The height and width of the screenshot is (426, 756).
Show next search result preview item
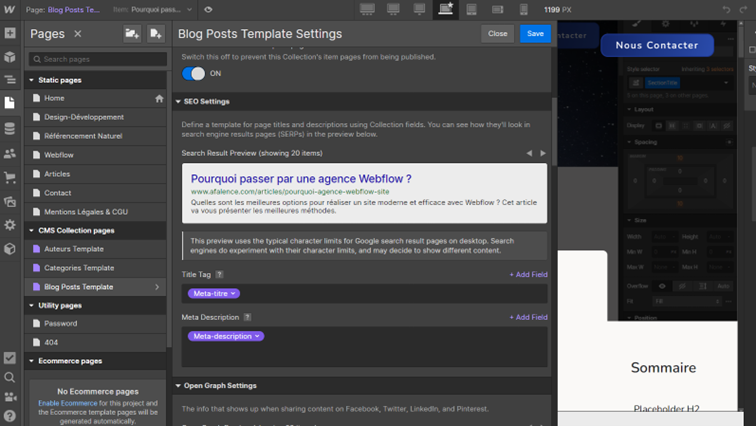[543, 153]
